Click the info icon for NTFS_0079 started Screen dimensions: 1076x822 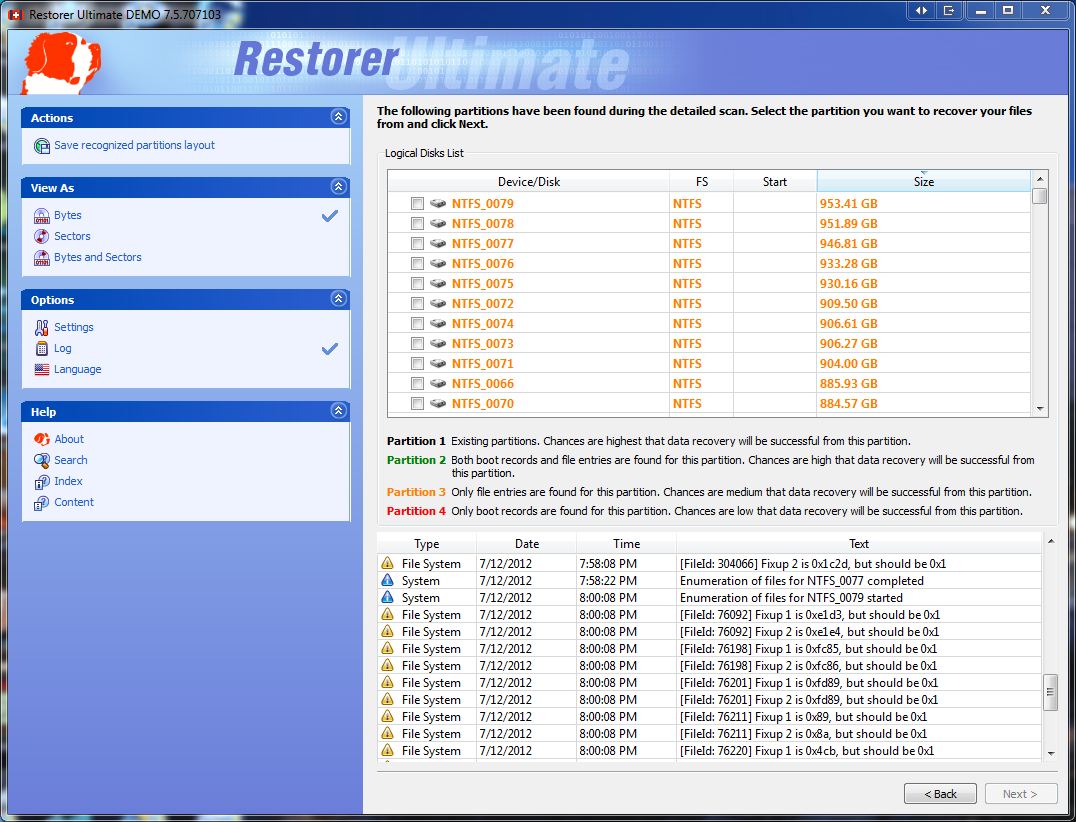(x=388, y=597)
